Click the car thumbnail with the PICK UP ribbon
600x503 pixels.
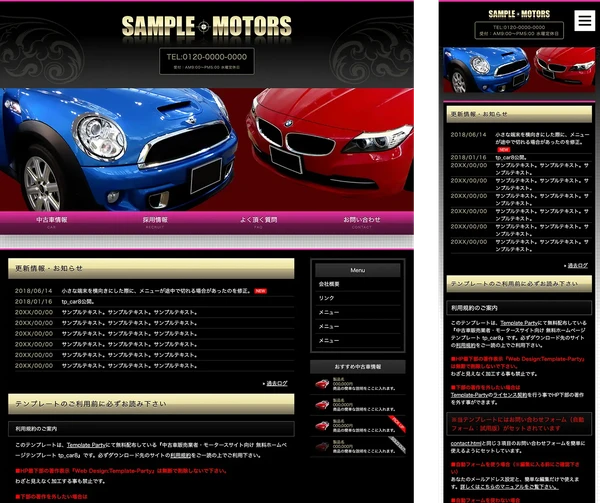click(322, 425)
